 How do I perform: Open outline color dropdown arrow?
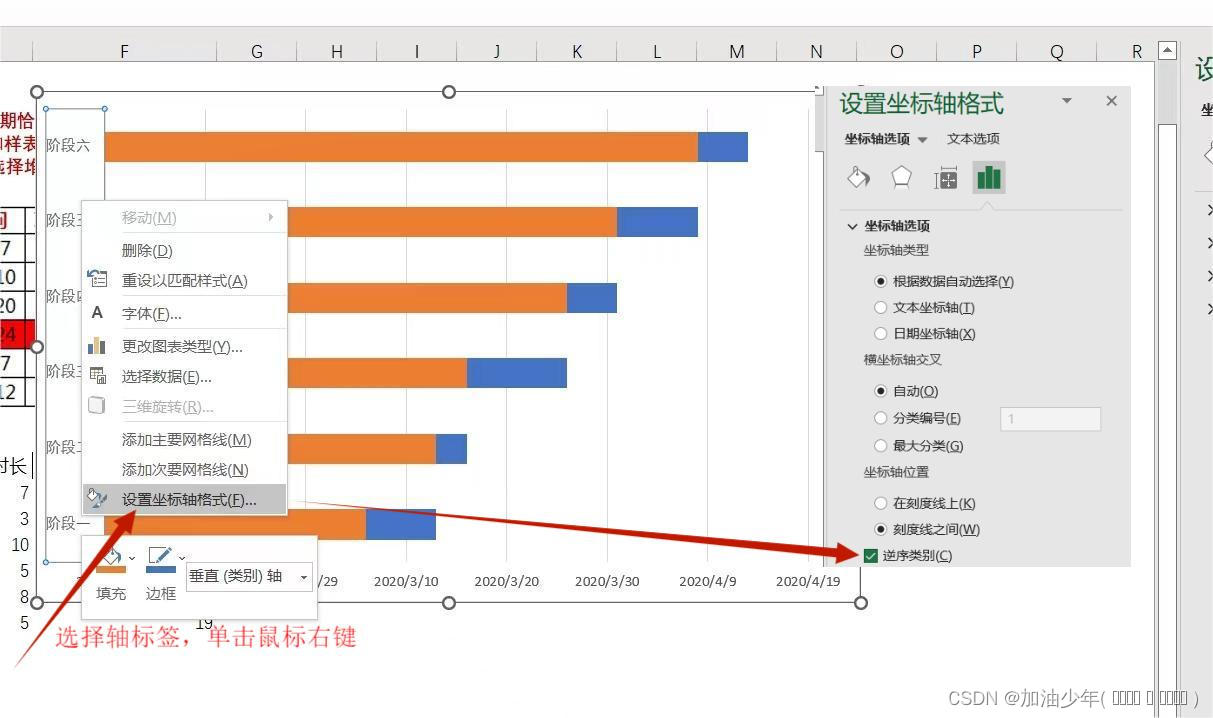click(x=181, y=558)
